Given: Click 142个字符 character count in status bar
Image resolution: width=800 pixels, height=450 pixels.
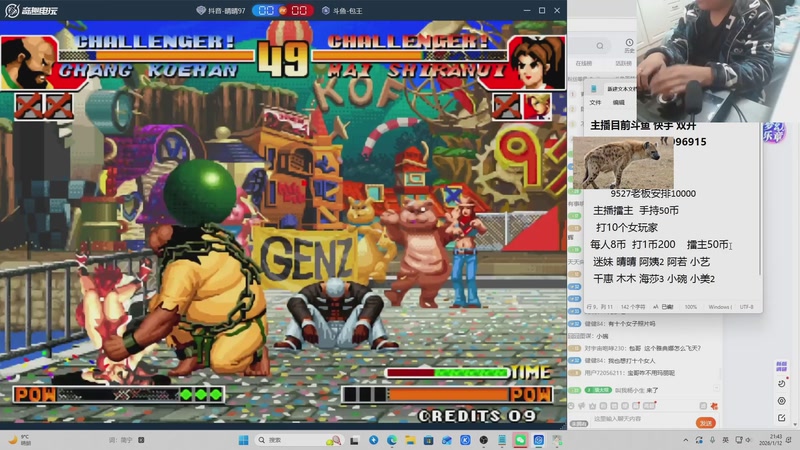Looking at the screenshot, I should coord(633,307).
